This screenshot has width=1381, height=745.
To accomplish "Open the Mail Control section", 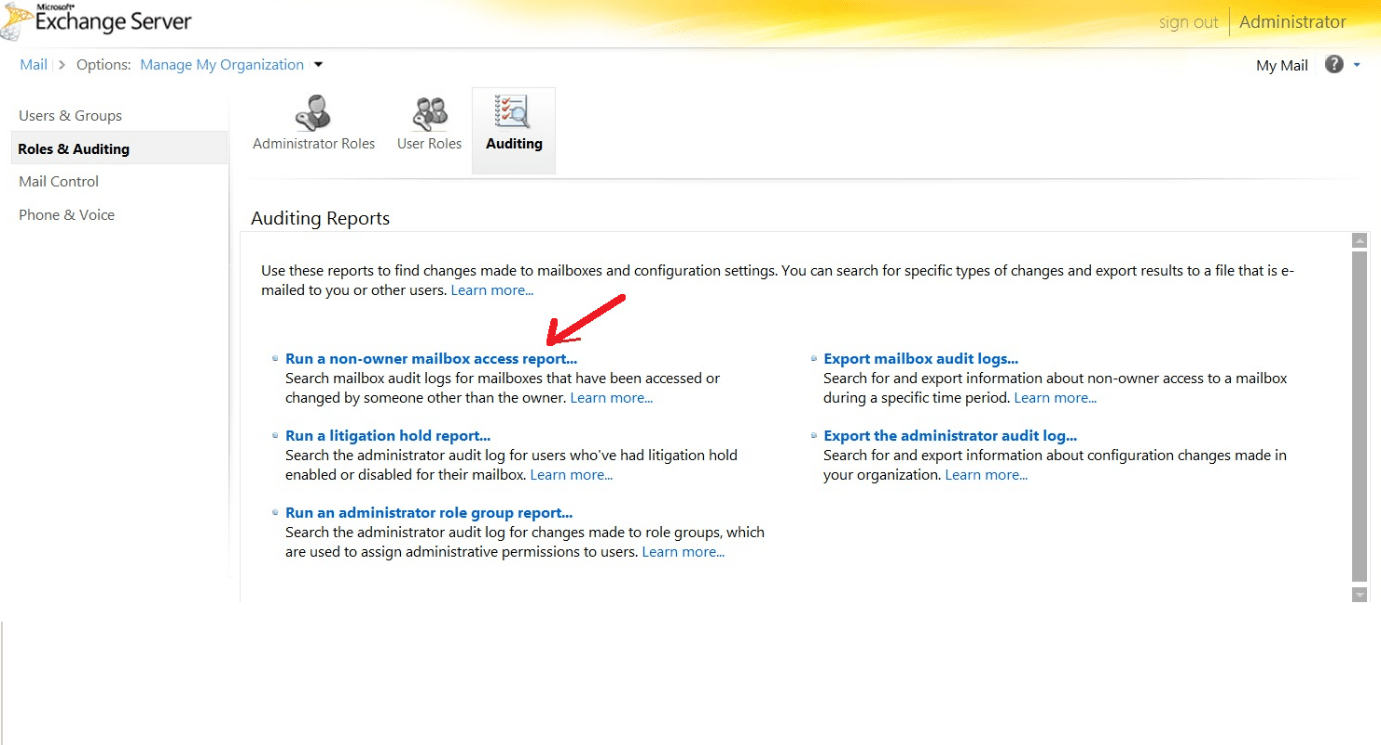I will (58, 181).
